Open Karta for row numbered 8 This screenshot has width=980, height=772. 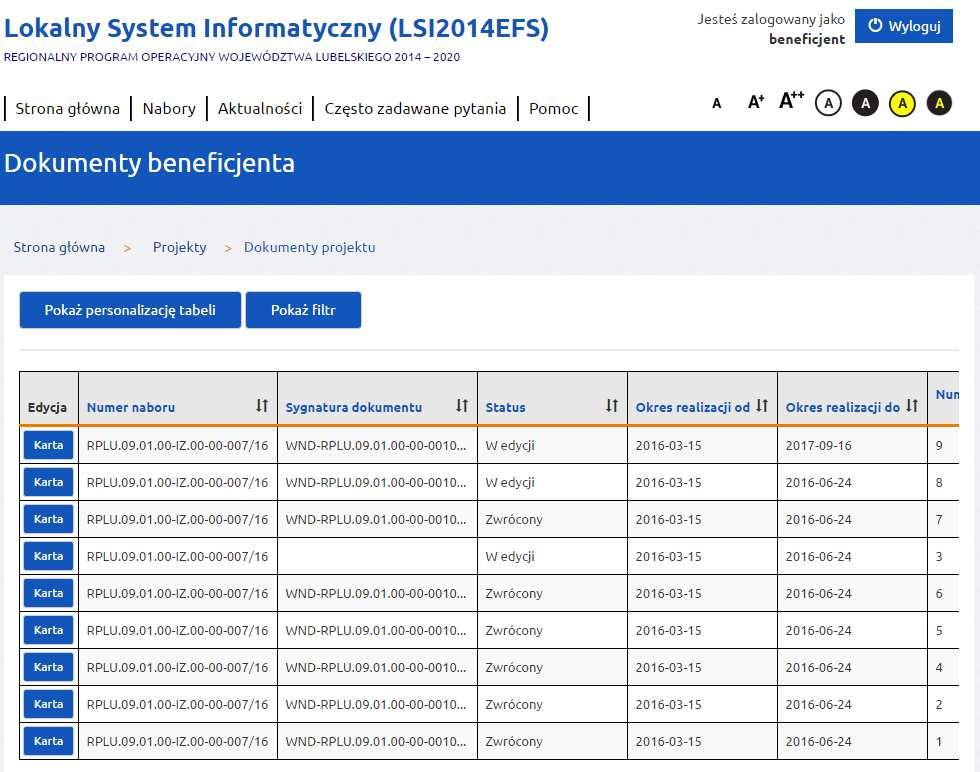(x=48, y=483)
